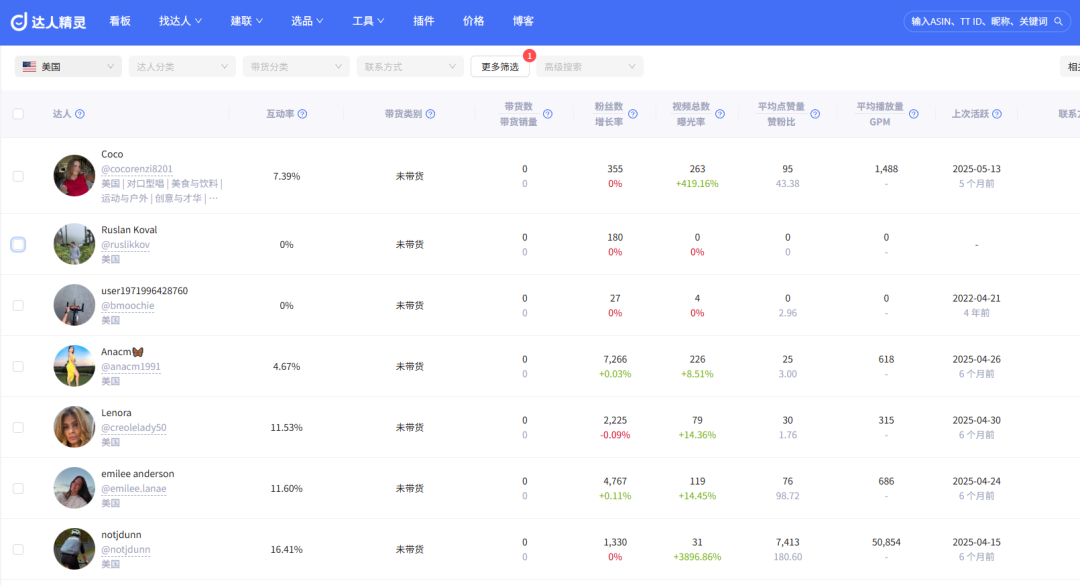The width and height of the screenshot is (1080, 585).
Task: Select the checkbox for Coco row
Action: (18, 176)
